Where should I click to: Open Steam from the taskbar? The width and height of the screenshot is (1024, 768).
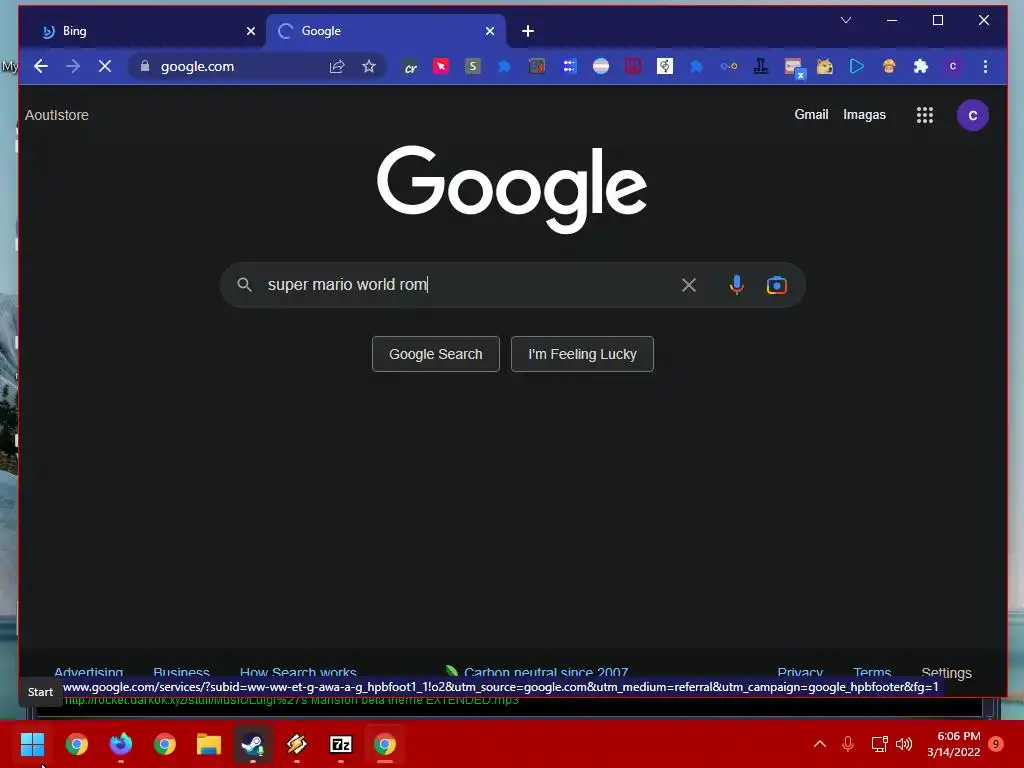click(x=253, y=744)
